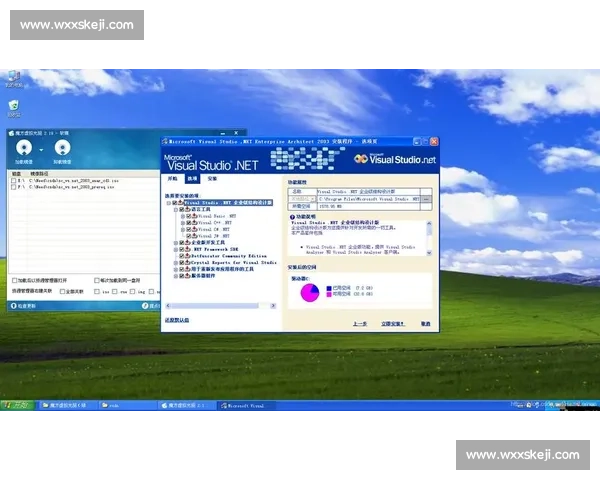Viewport: 600px width, 480px height.
Task: Click the Check Update (检查更新) icon in virtual drive window
Action: 14,306
